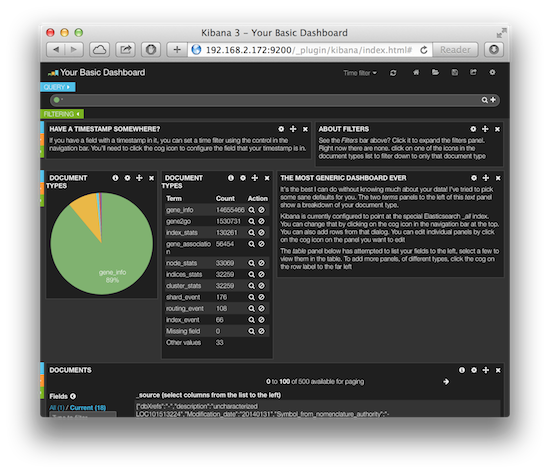Click exclude icon for index_stats row
Image resolution: width=550 pixels, height=473 pixels.
coord(262,233)
